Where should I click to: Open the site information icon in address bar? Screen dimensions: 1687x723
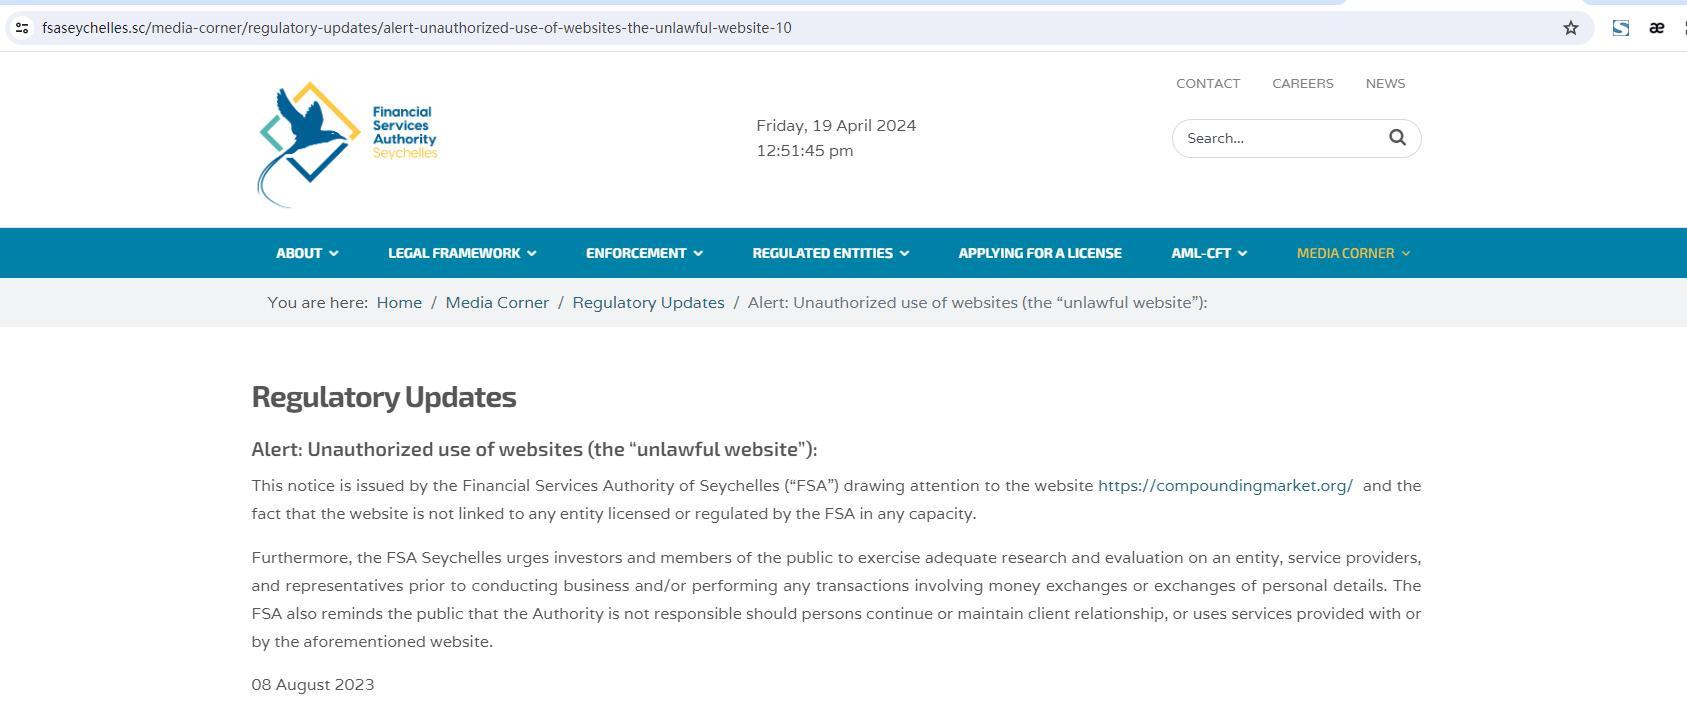(22, 28)
